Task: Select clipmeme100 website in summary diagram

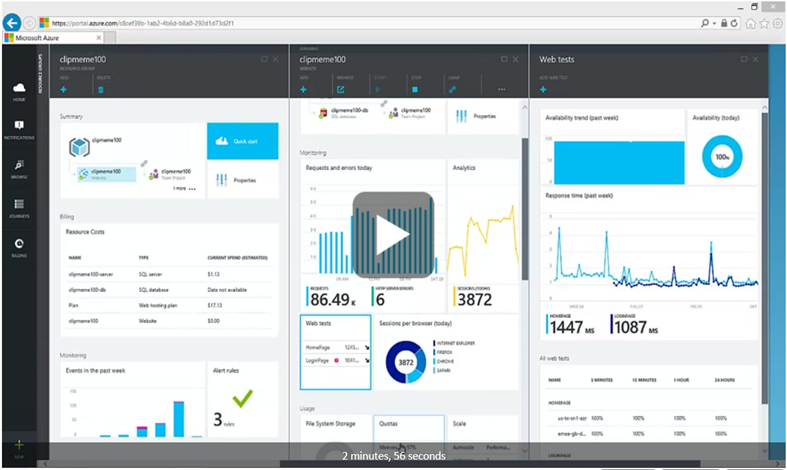Action: [x=106, y=174]
